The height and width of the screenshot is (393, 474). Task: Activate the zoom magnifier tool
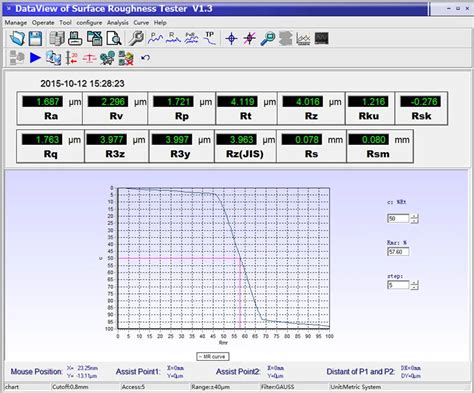(268, 39)
